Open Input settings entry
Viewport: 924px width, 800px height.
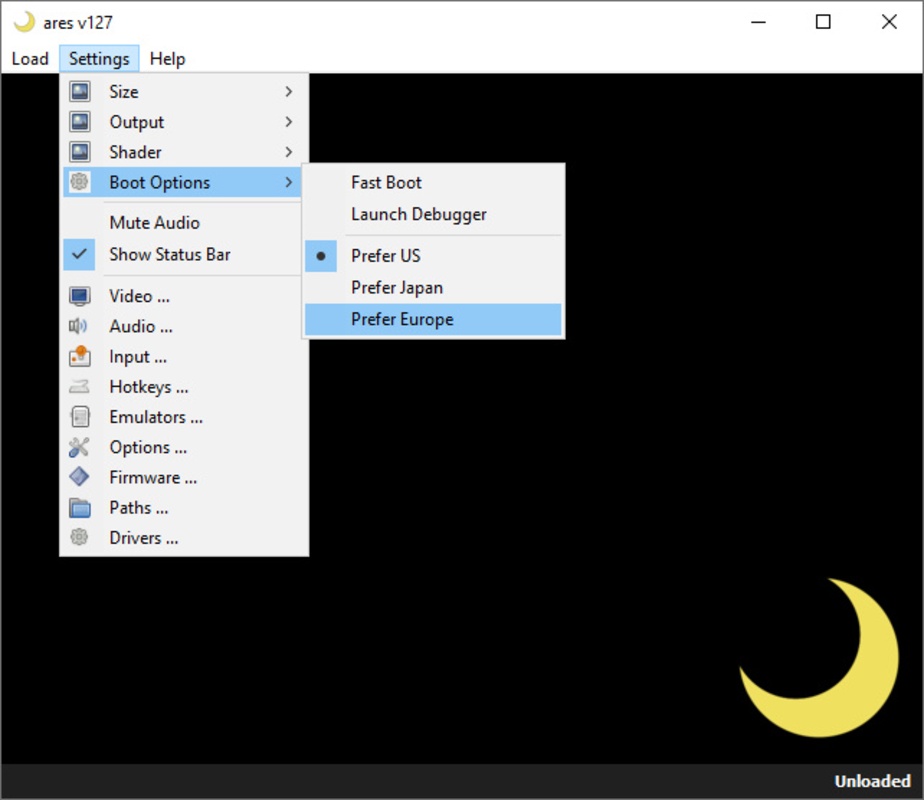[x=184, y=356]
